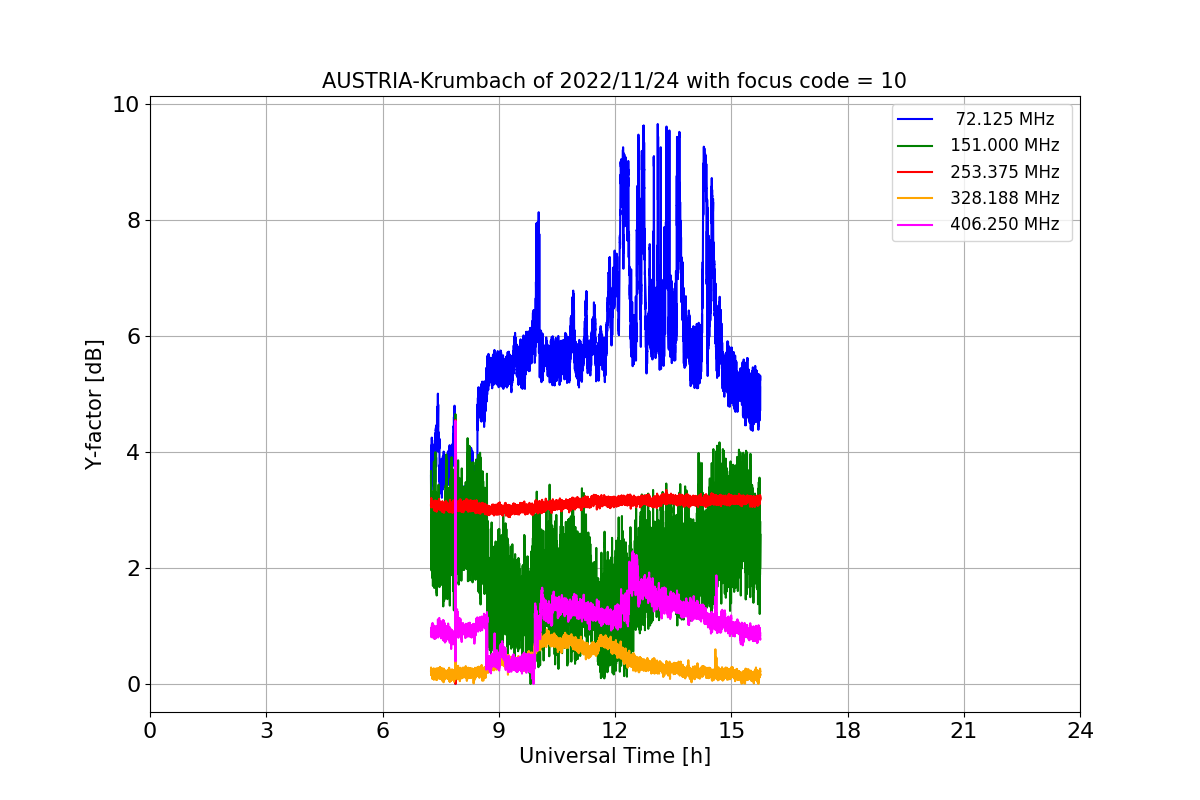The height and width of the screenshot is (800, 1200).
Task: Click x-axis tick label 12
Action: (x=615, y=731)
